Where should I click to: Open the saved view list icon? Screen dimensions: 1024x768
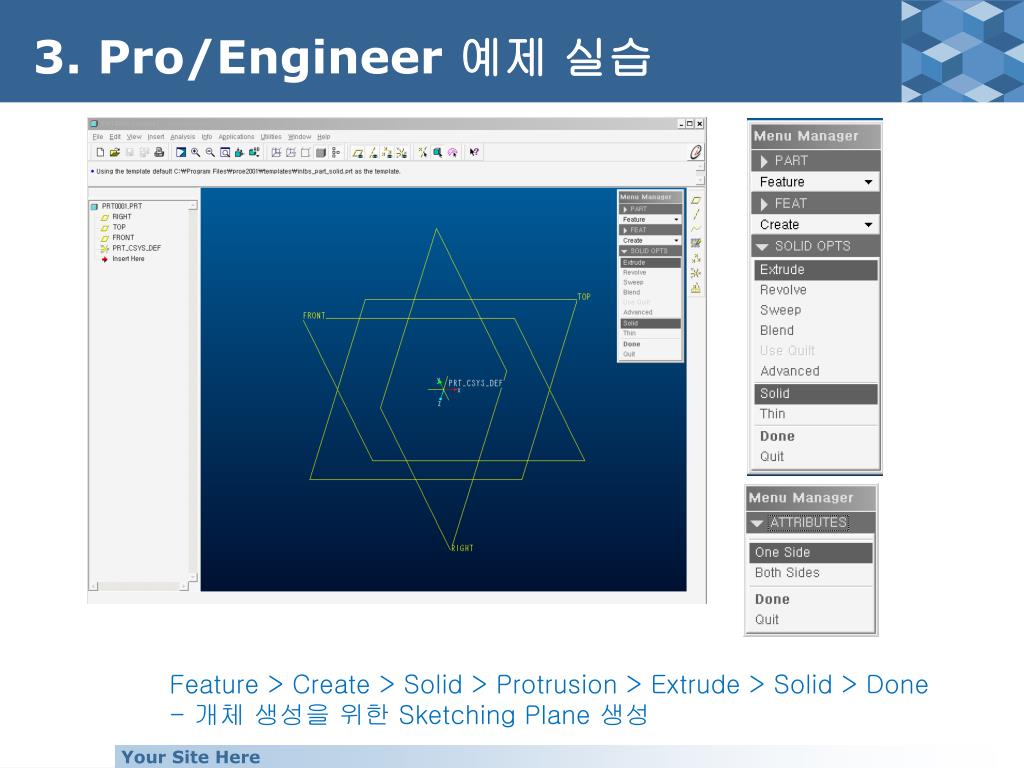pyautogui.click(x=254, y=152)
